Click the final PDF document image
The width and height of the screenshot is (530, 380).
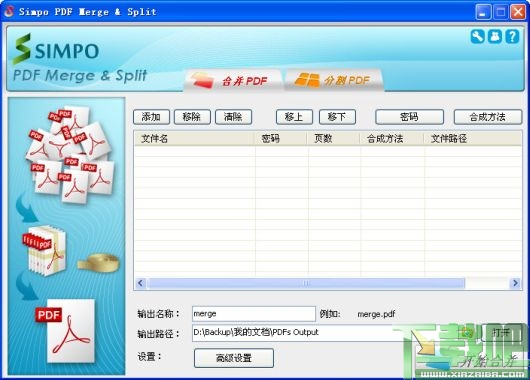tap(66, 331)
